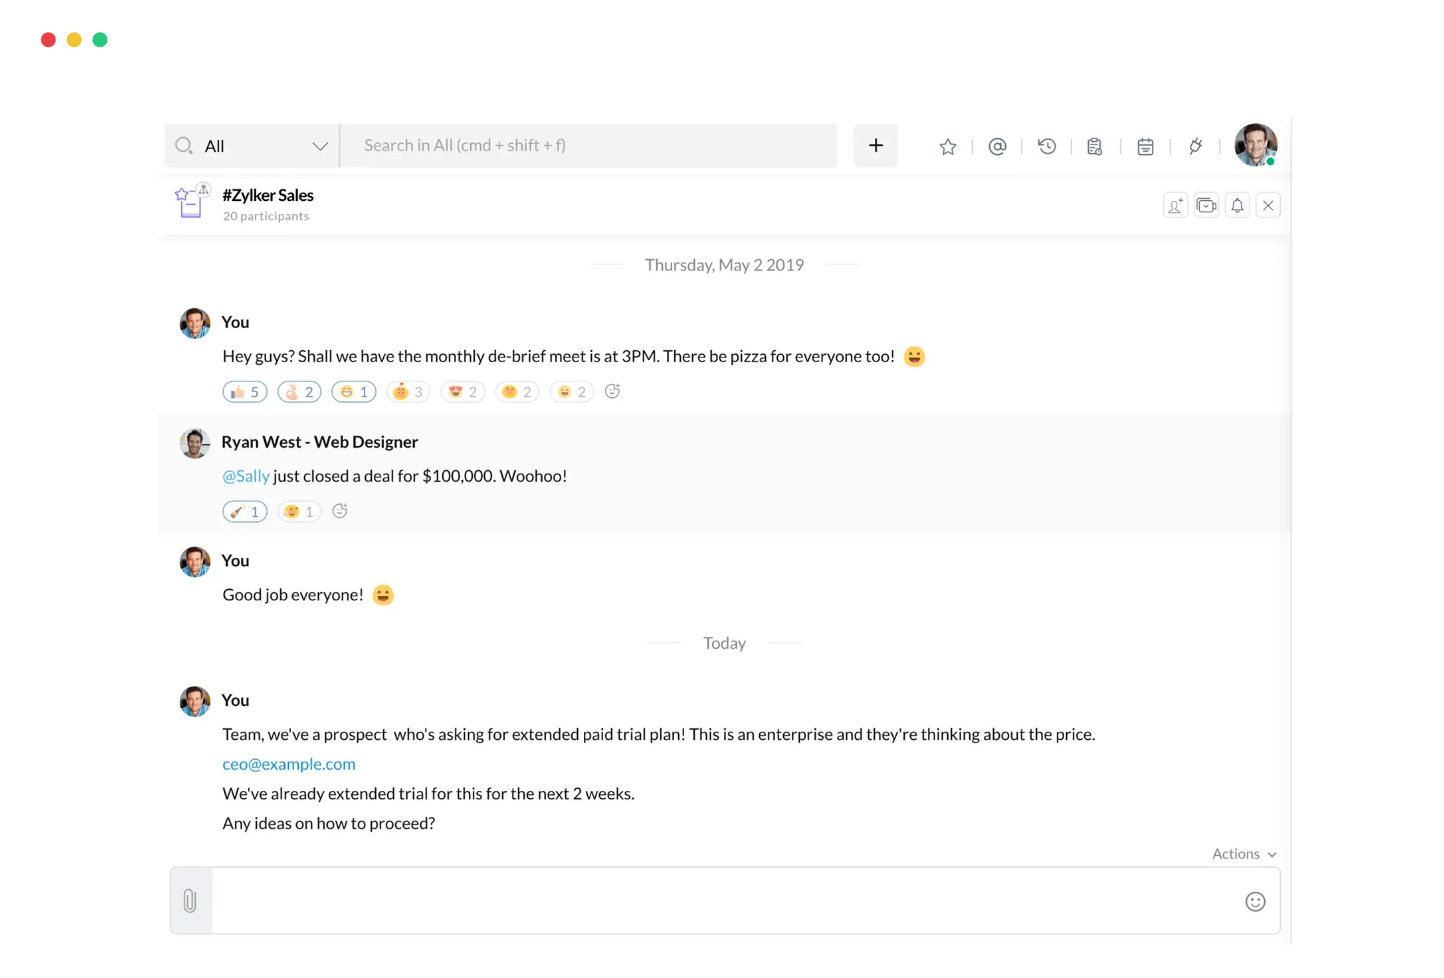Open starred messages via star icon
This screenshot has height=978, width=1444.
[948, 147]
